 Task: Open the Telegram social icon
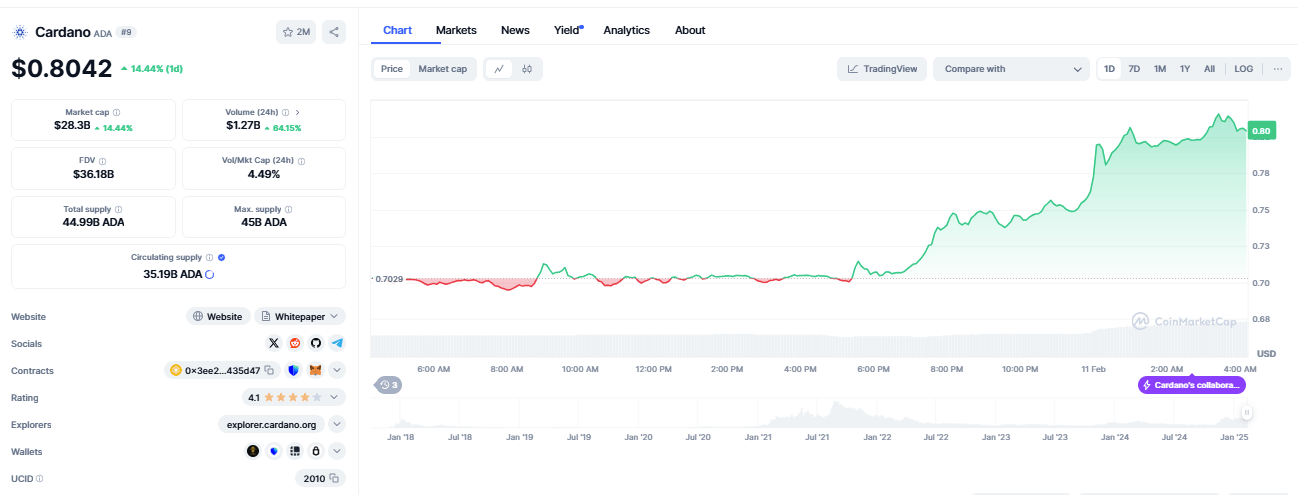337,343
